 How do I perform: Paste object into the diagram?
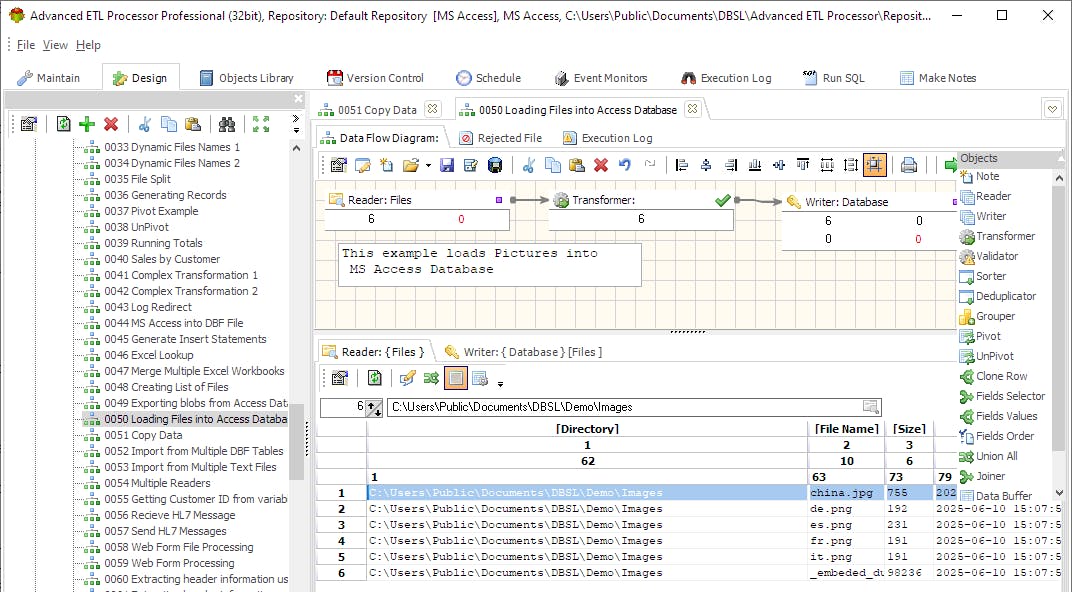tap(576, 165)
